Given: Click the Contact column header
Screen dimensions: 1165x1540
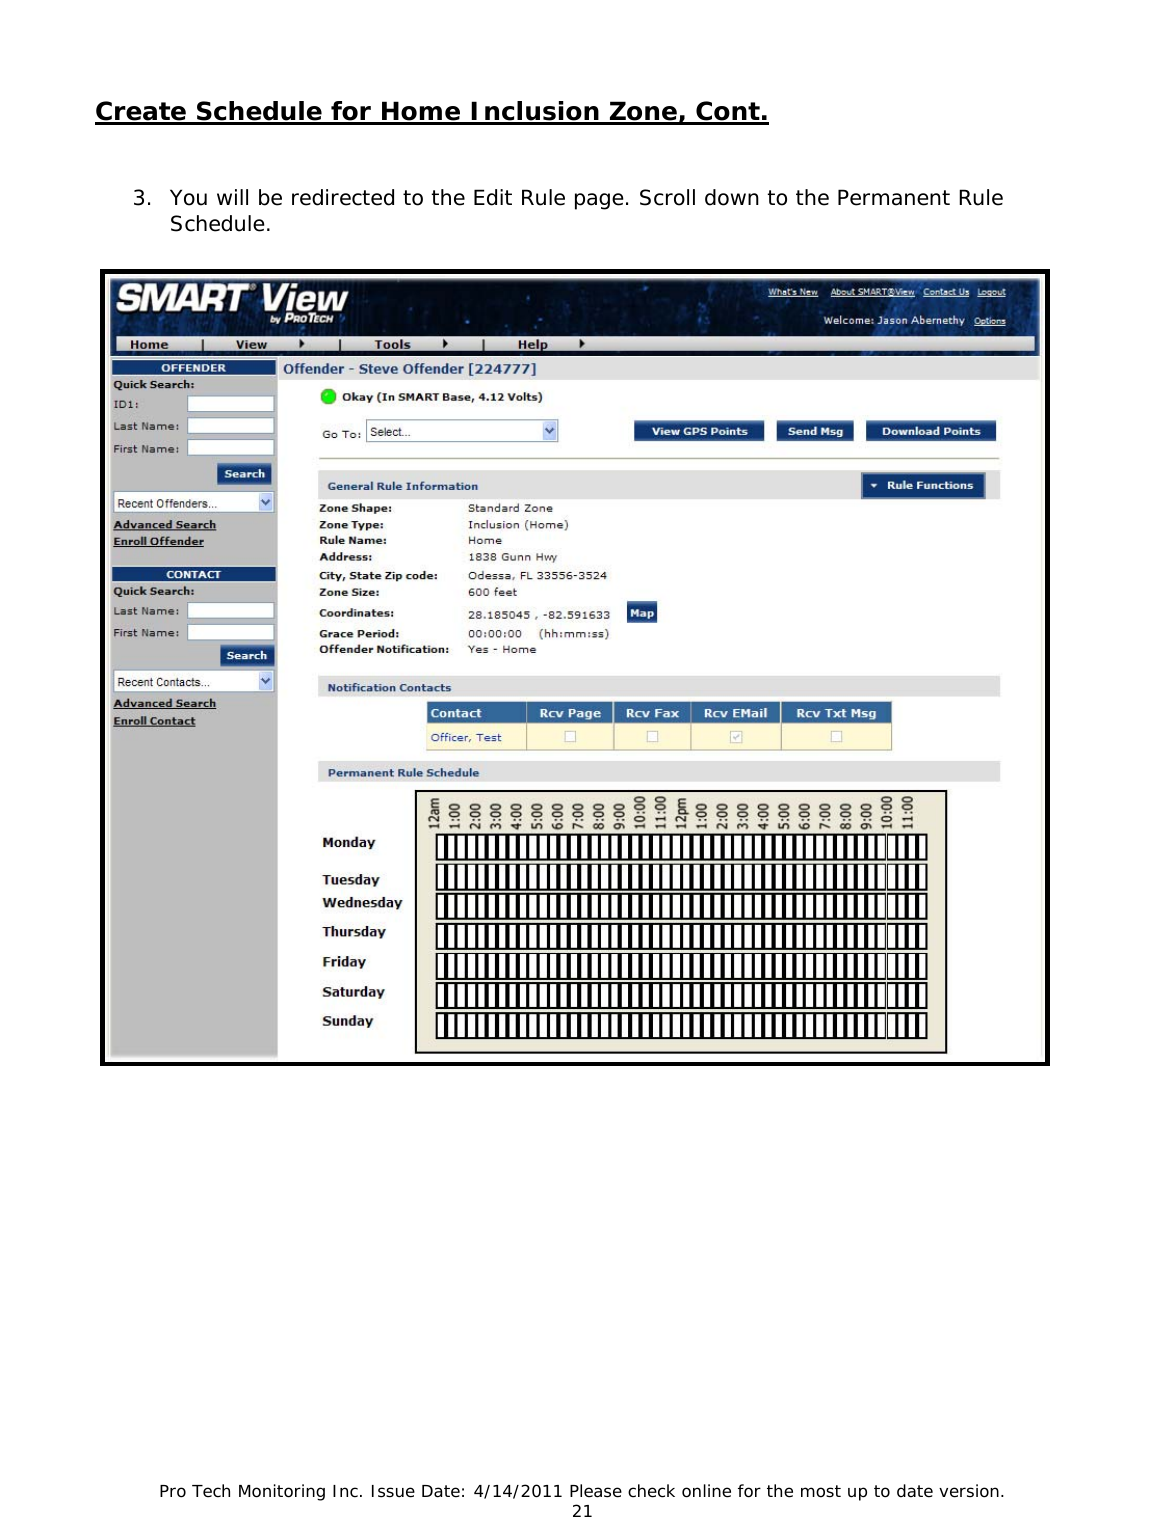Looking at the screenshot, I should point(476,713).
